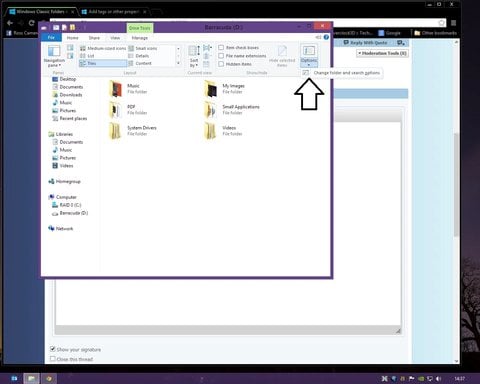Select Content layout option
The image size is (480, 384).
tap(140, 63)
